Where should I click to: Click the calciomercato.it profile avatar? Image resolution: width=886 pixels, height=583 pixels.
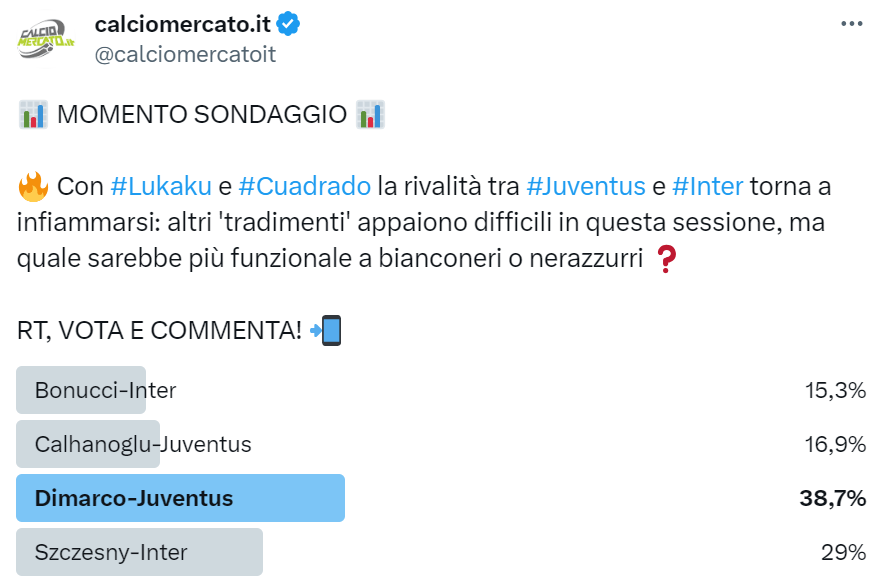pos(47,39)
